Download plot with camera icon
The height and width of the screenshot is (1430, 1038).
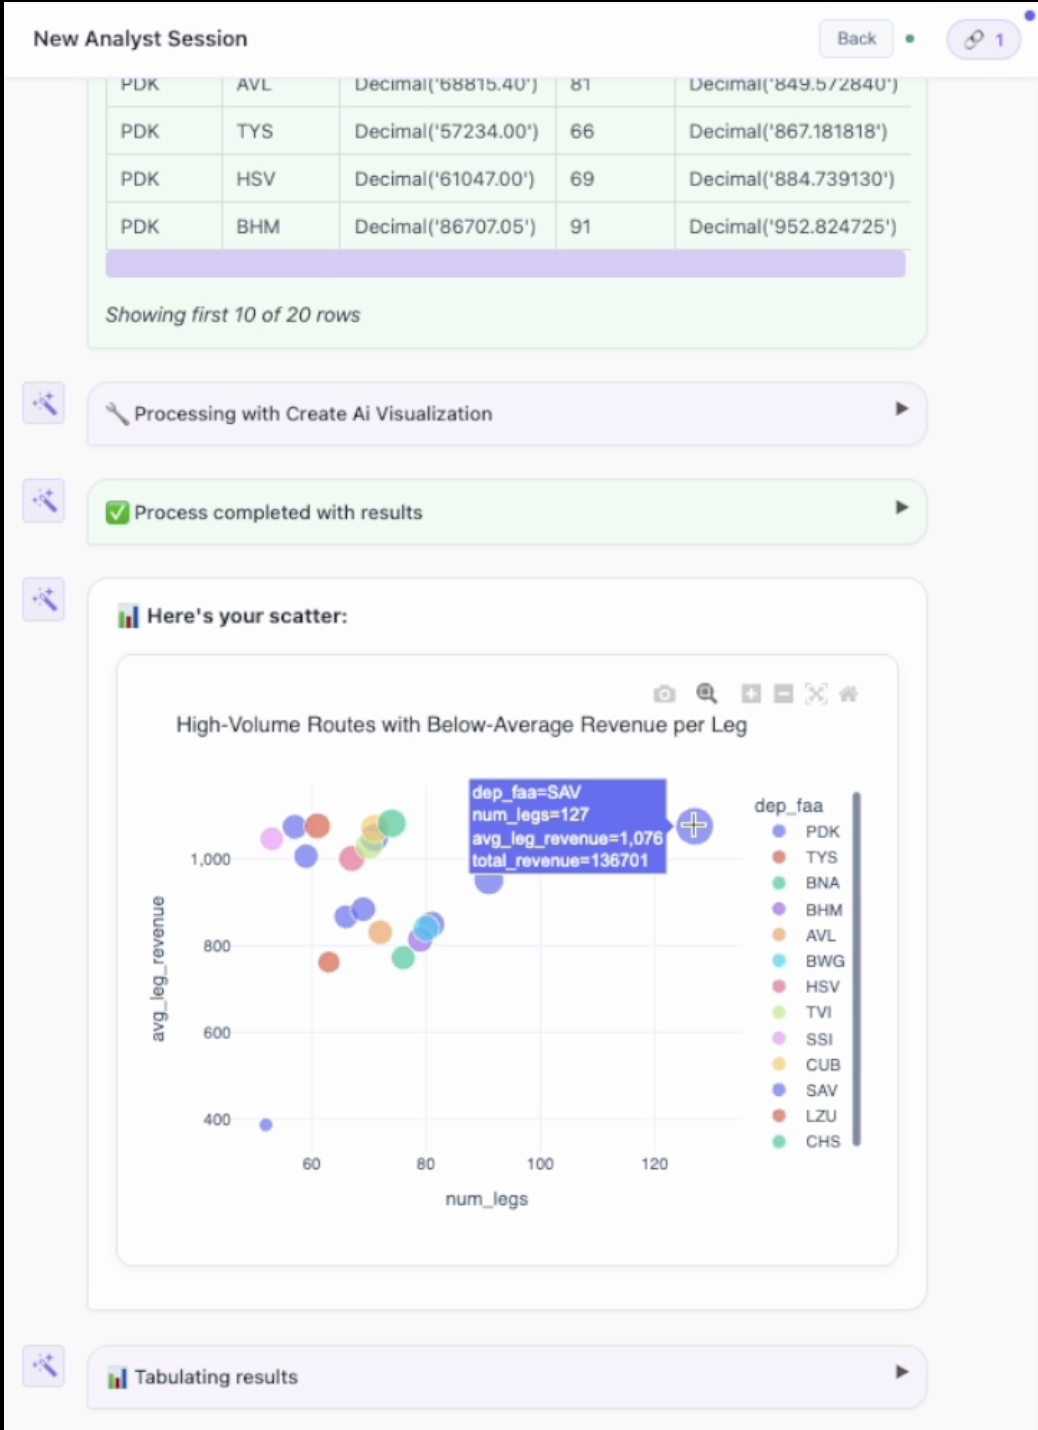pyautogui.click(x=664, y=694)
